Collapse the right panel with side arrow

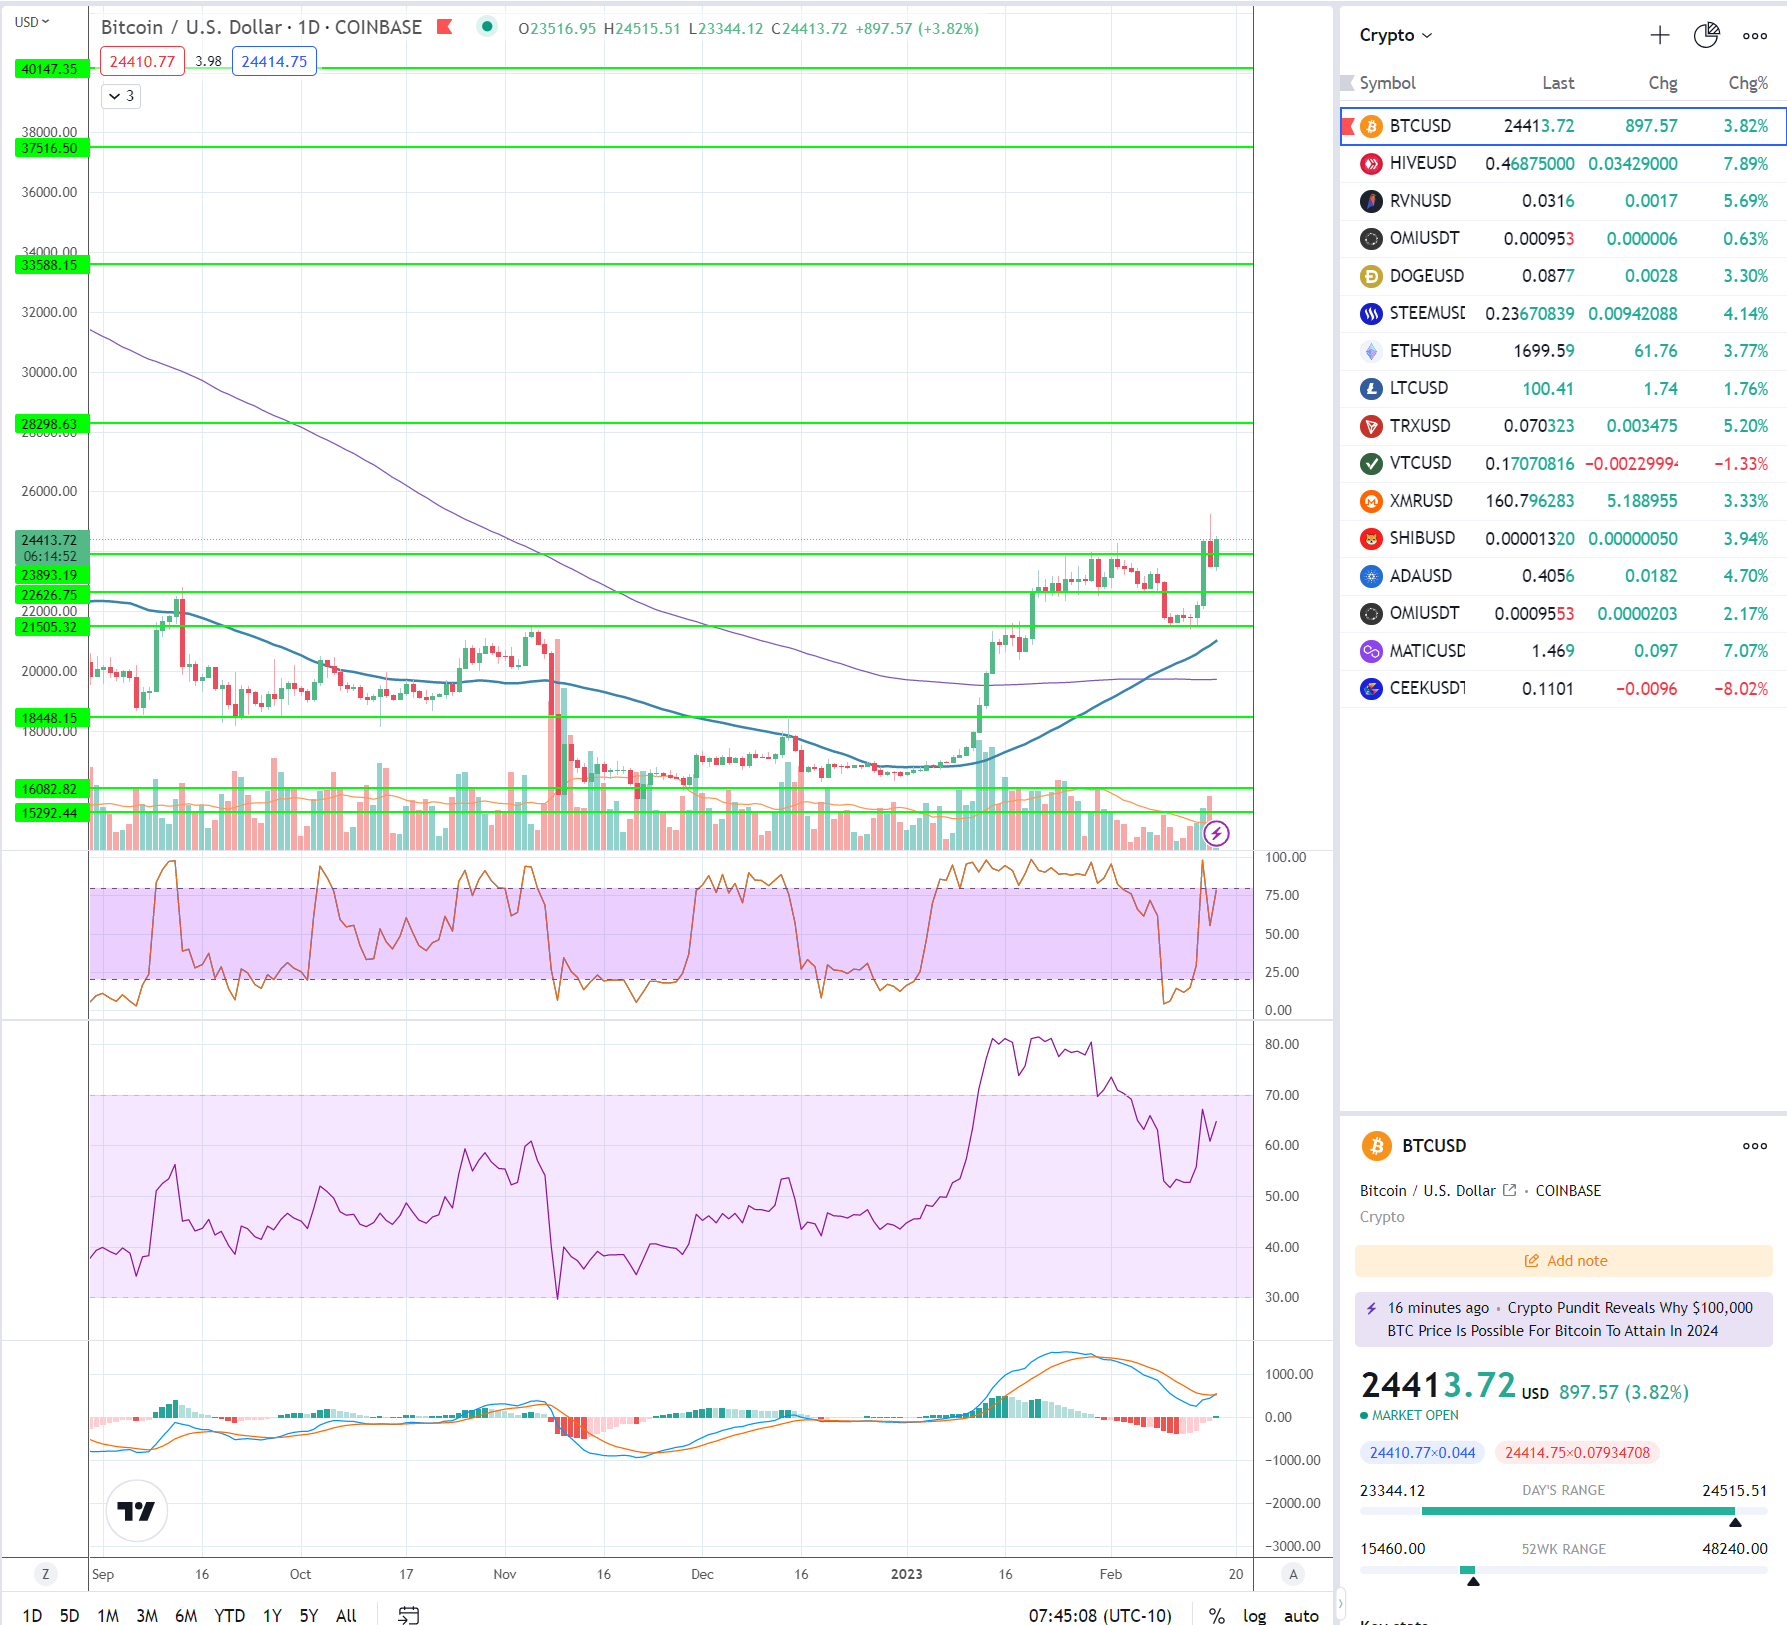1340,1603
